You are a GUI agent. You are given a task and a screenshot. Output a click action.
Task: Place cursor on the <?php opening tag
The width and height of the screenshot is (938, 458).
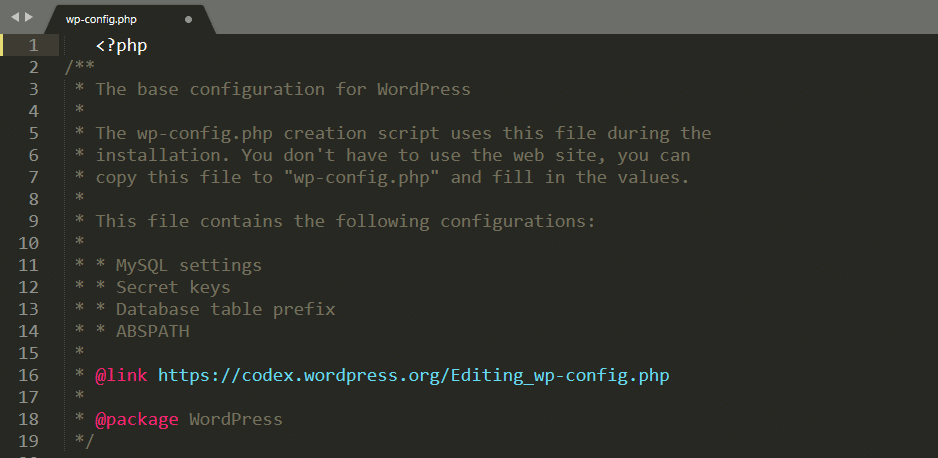point(121,45)
